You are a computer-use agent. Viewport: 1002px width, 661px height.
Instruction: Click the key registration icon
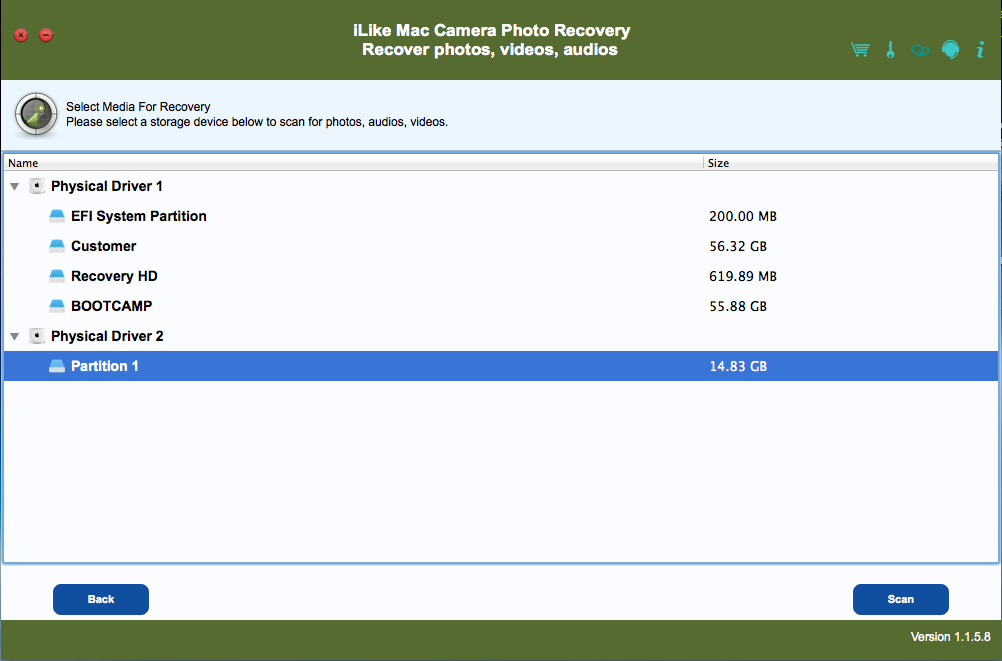coord(890,50)
